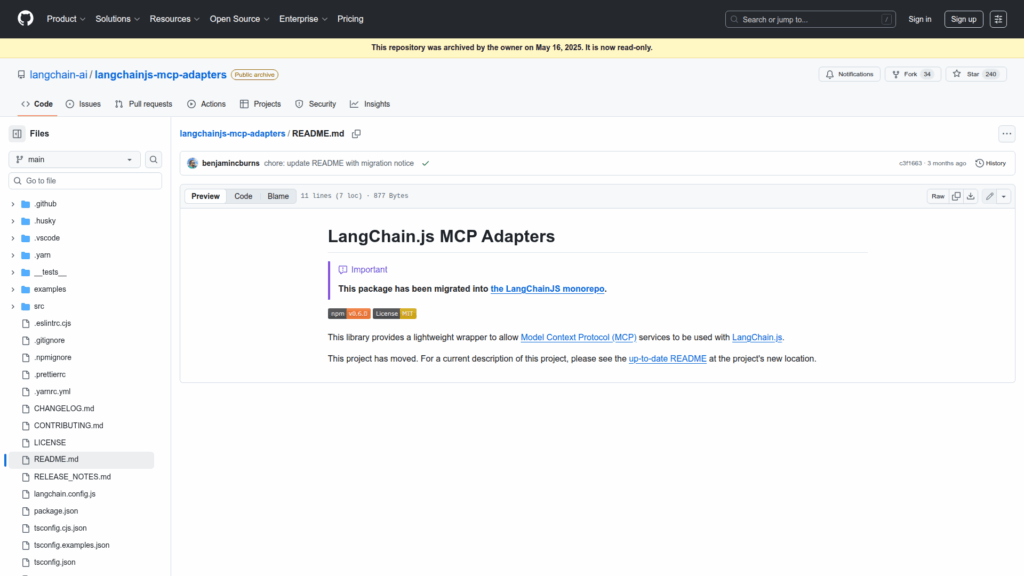This screenshot has height=576, width=1024.
Task: Open the Pull requests tab
Action: (x=143, y=104)
